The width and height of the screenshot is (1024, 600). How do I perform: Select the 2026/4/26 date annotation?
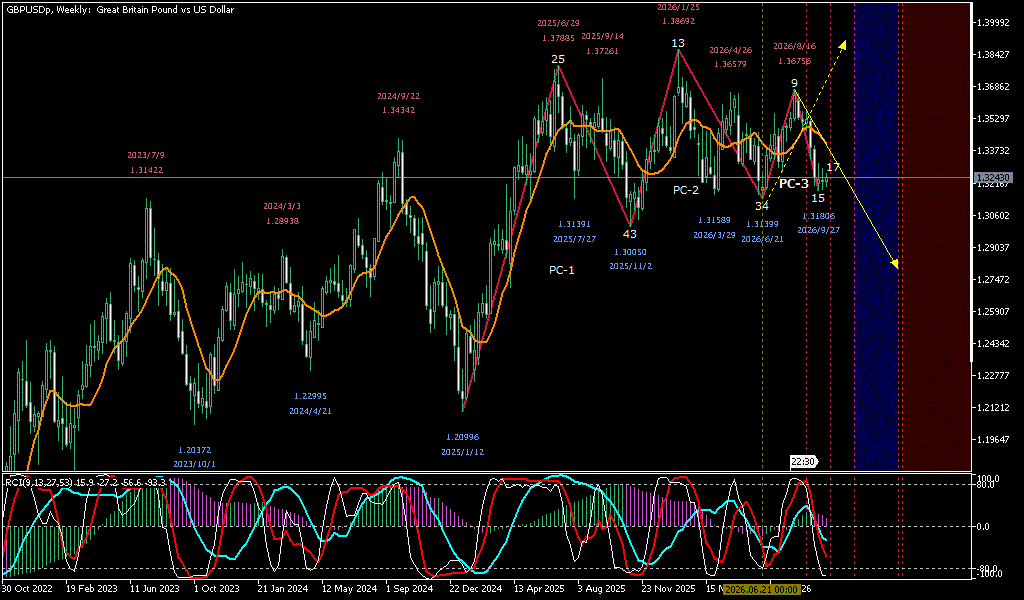pyautogui.click(x=730, y=50)
